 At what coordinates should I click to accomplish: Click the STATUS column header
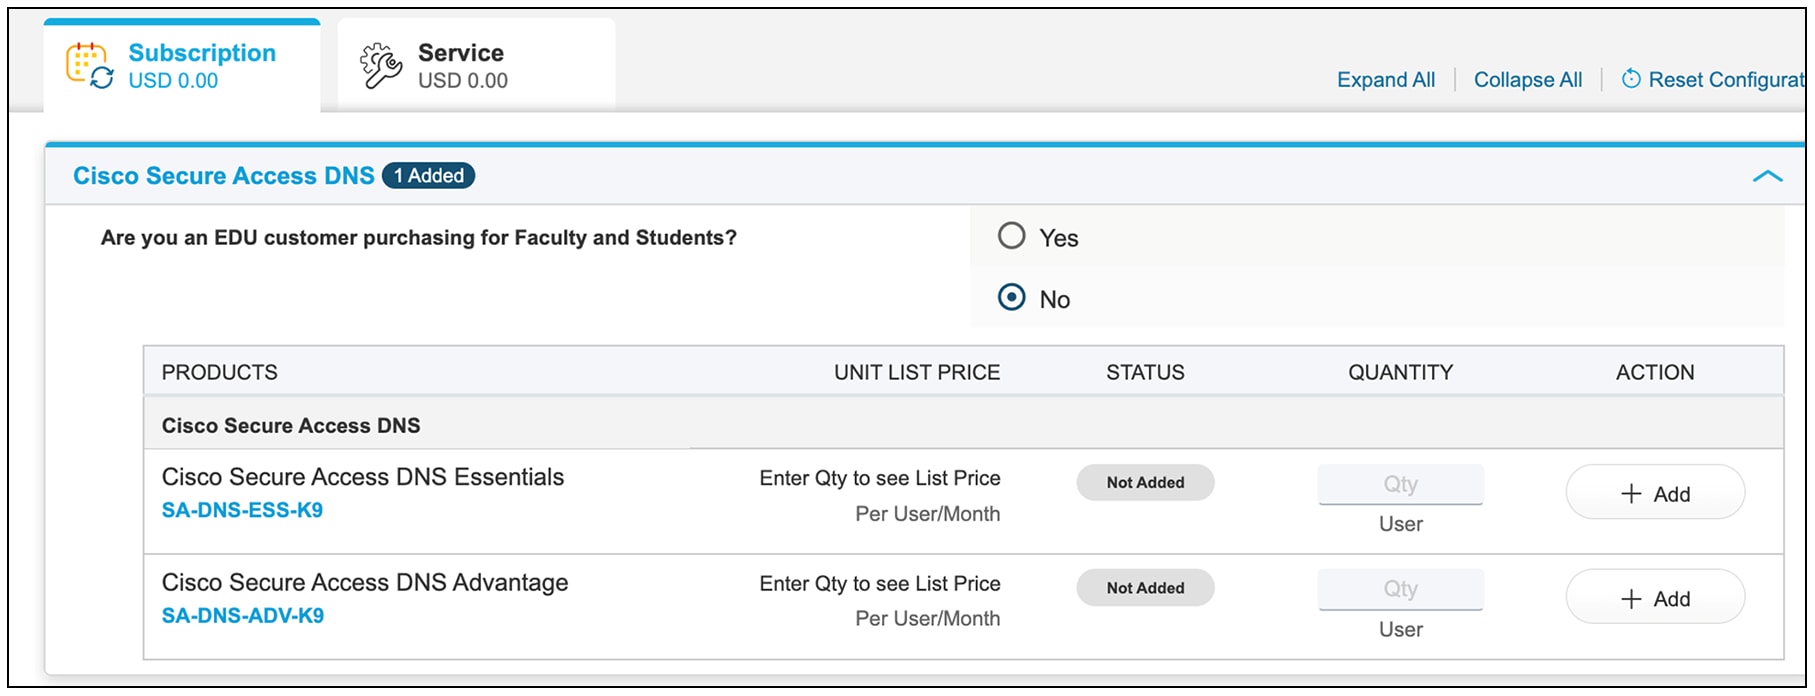pyautogui.click(x=1145, y=372)
